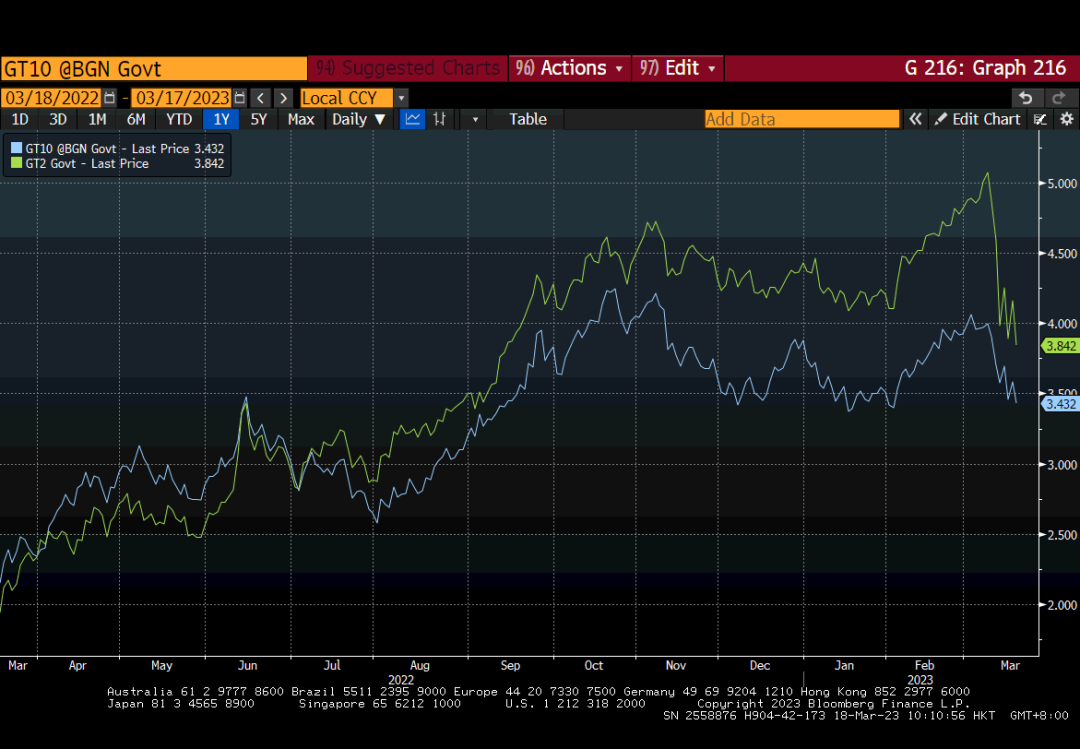The width and height of the screenshot is (1080, 749).
Task: Select the 6M time range
Action: (x=136, y=119)
